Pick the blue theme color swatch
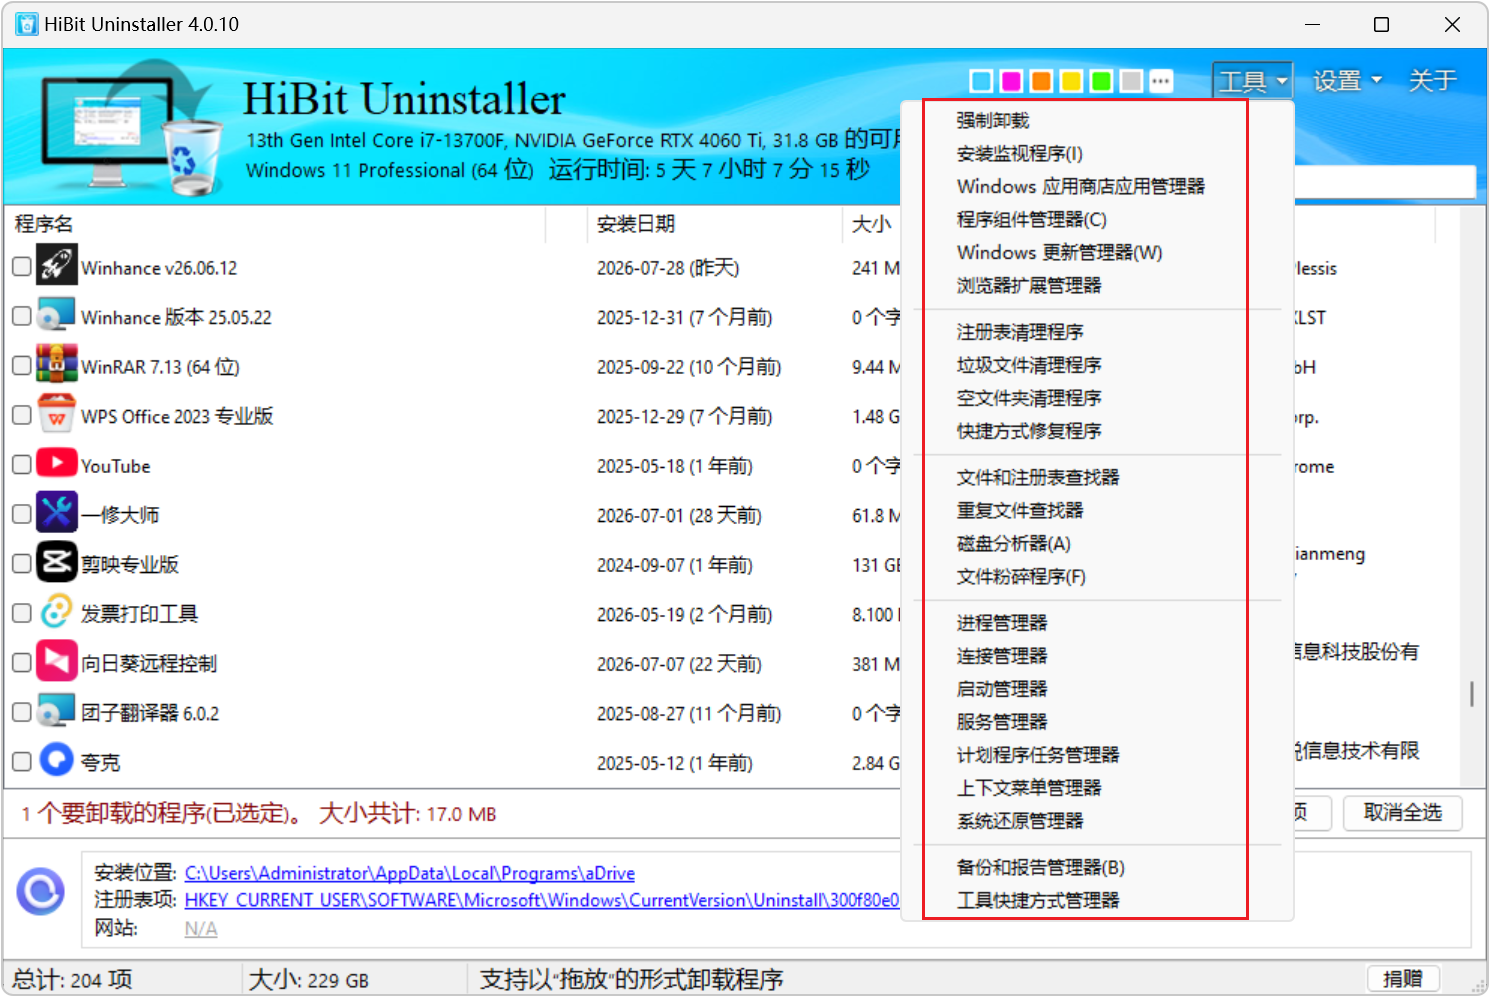Viewport: 1490px width, 998px height. (982, 81)
